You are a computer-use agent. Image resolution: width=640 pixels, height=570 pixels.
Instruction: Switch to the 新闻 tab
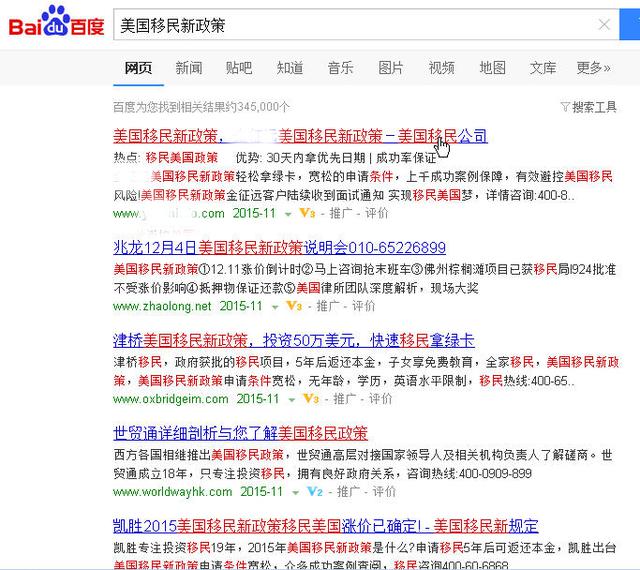189,68
